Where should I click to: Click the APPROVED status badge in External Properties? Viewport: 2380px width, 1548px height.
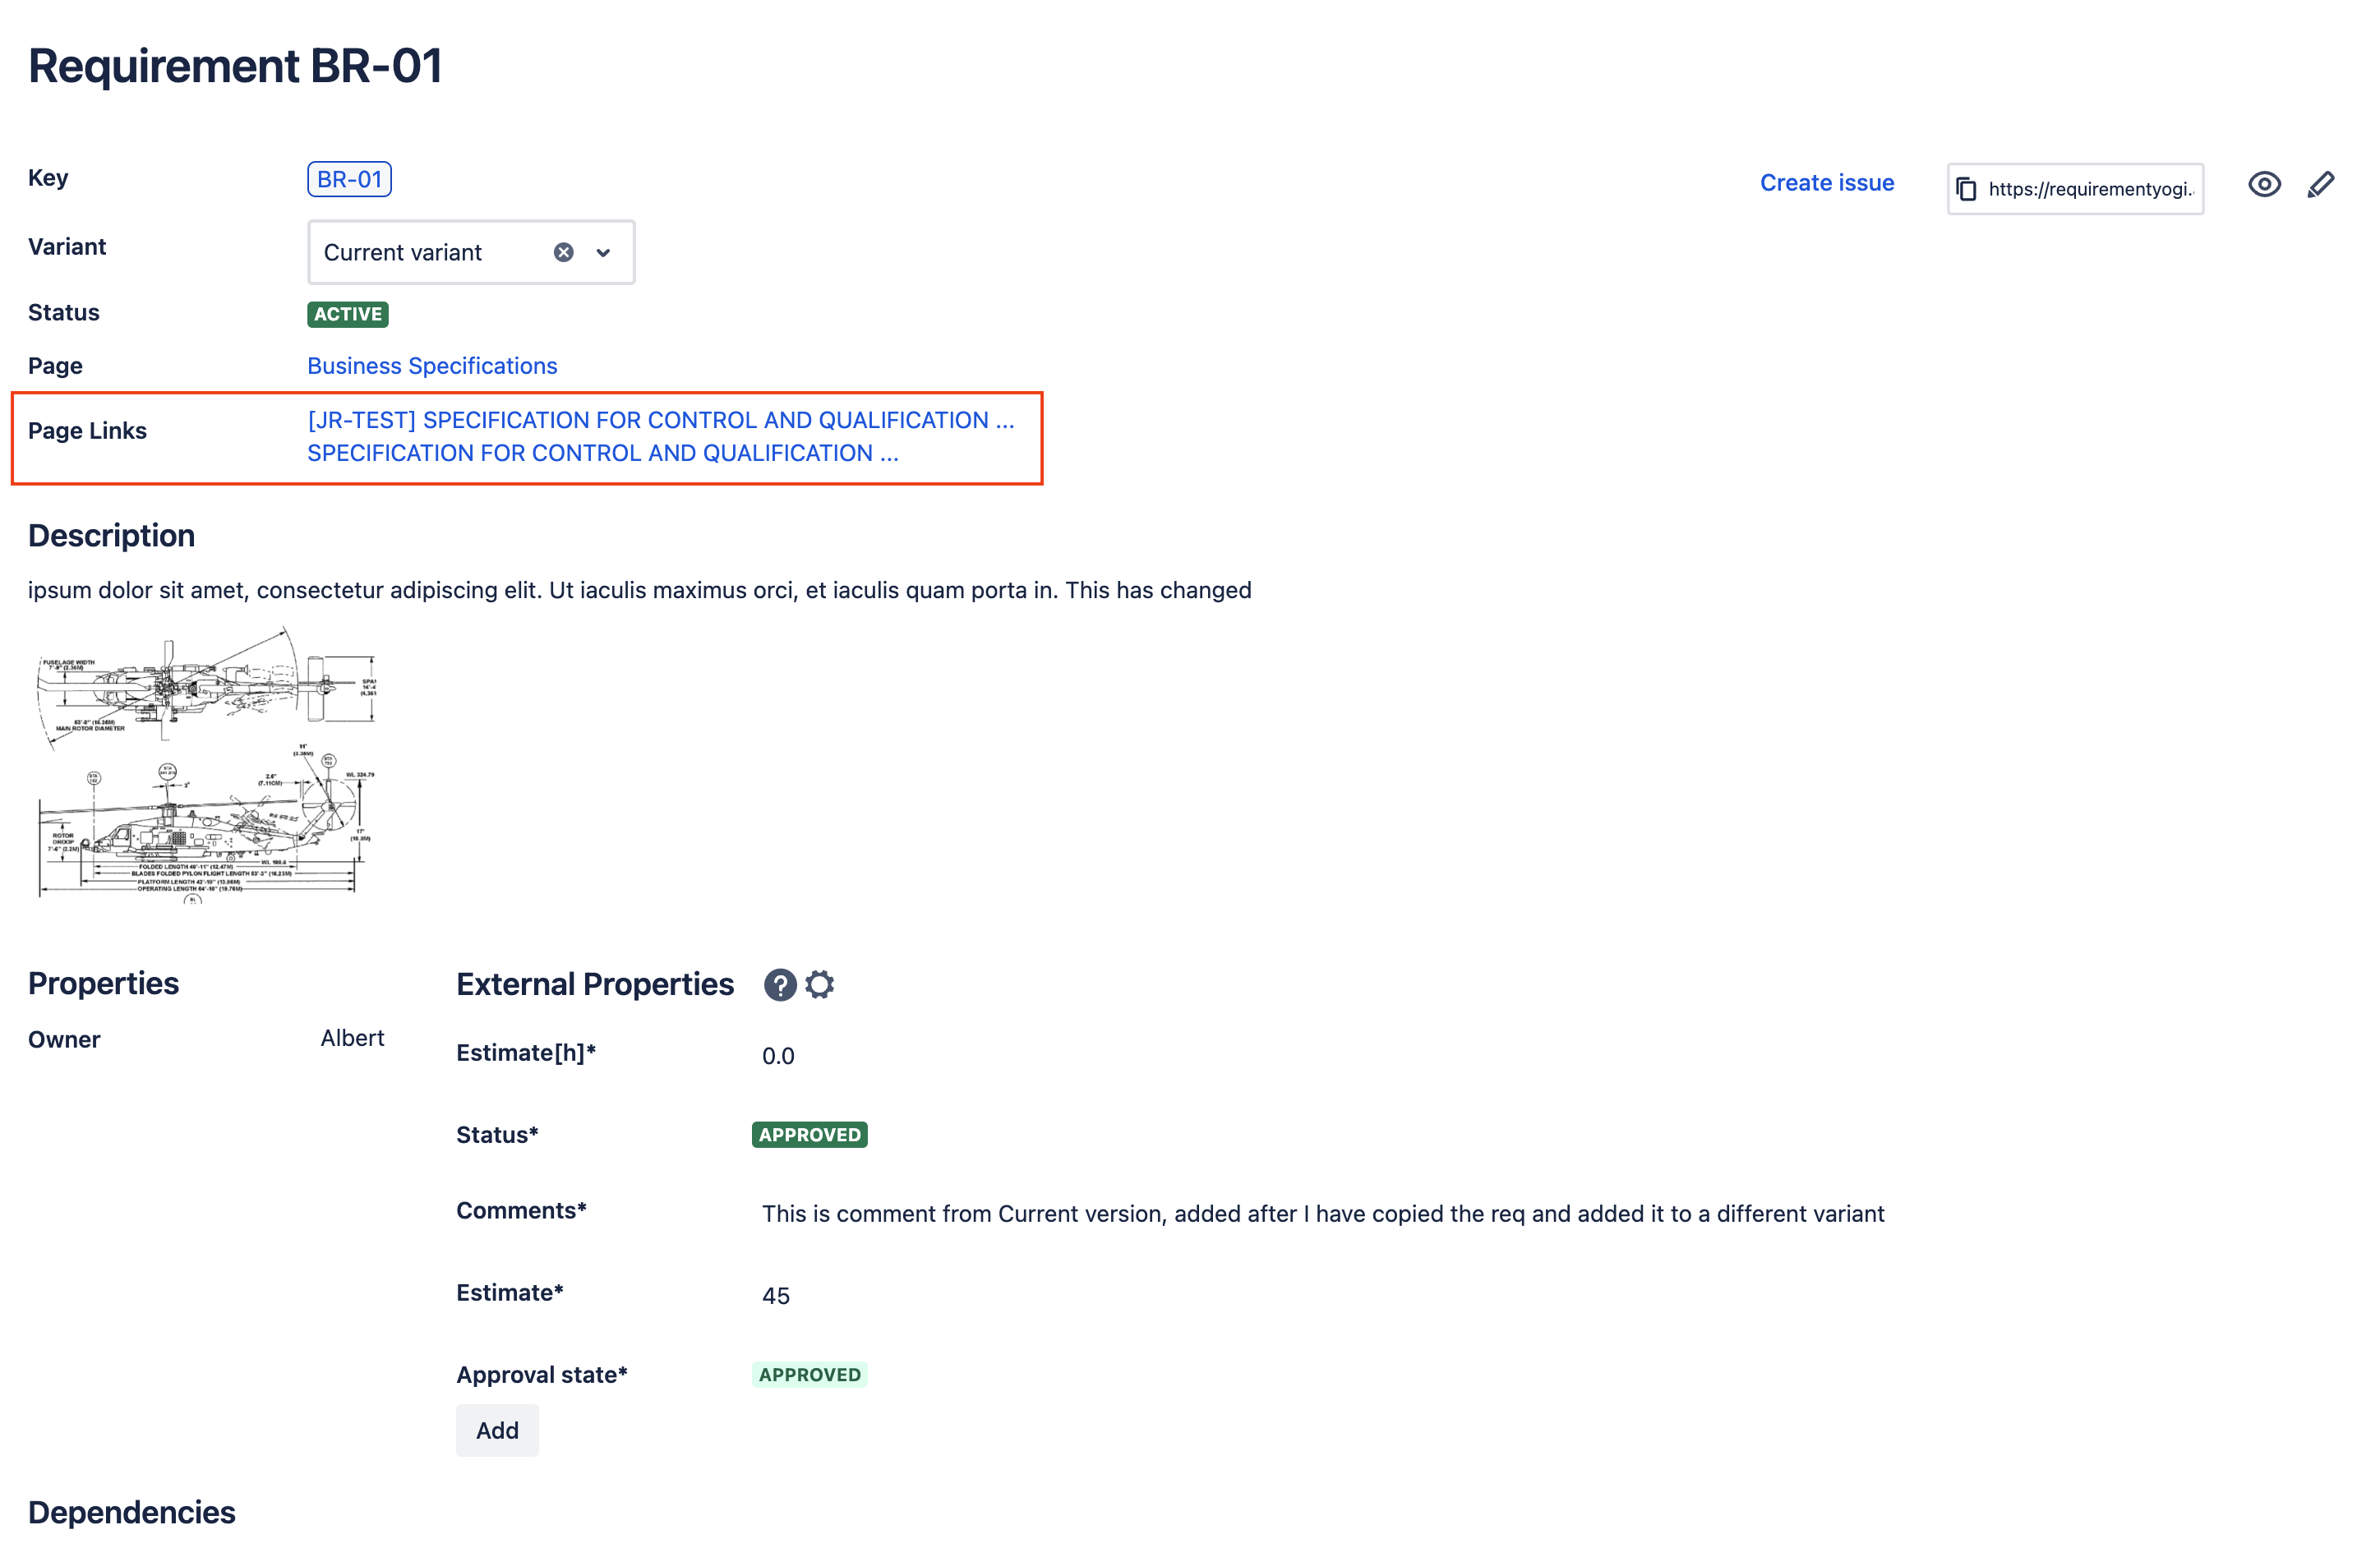click(810, 1136)
